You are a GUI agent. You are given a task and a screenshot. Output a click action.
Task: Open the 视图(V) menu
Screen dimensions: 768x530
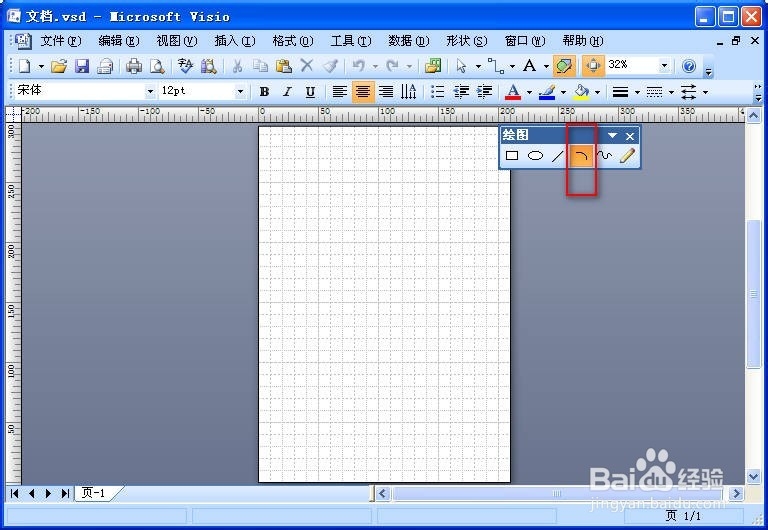click(177, 41)
